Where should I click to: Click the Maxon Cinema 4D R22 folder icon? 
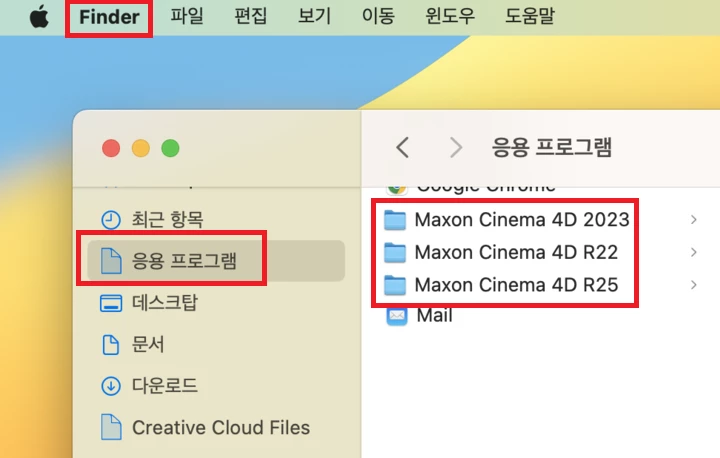395,253
